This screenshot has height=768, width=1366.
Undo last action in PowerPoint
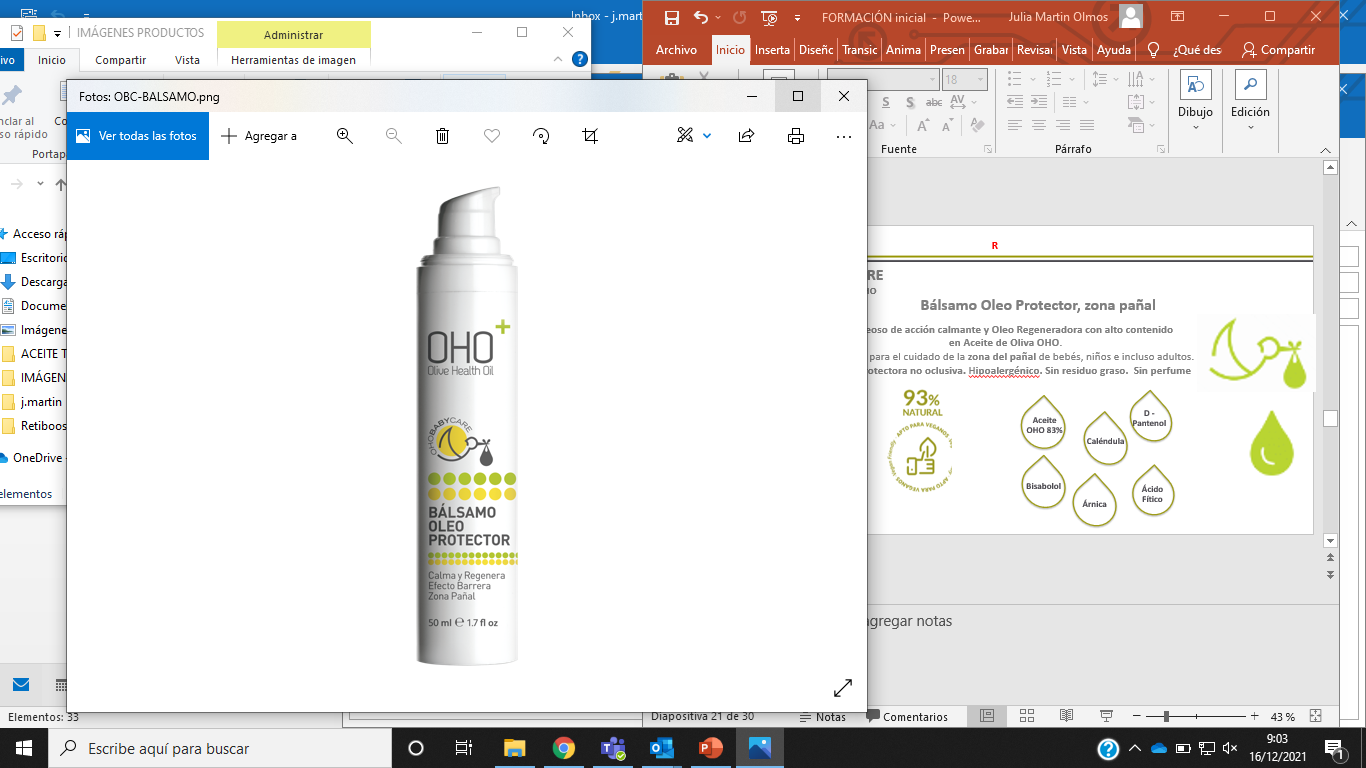701,17
